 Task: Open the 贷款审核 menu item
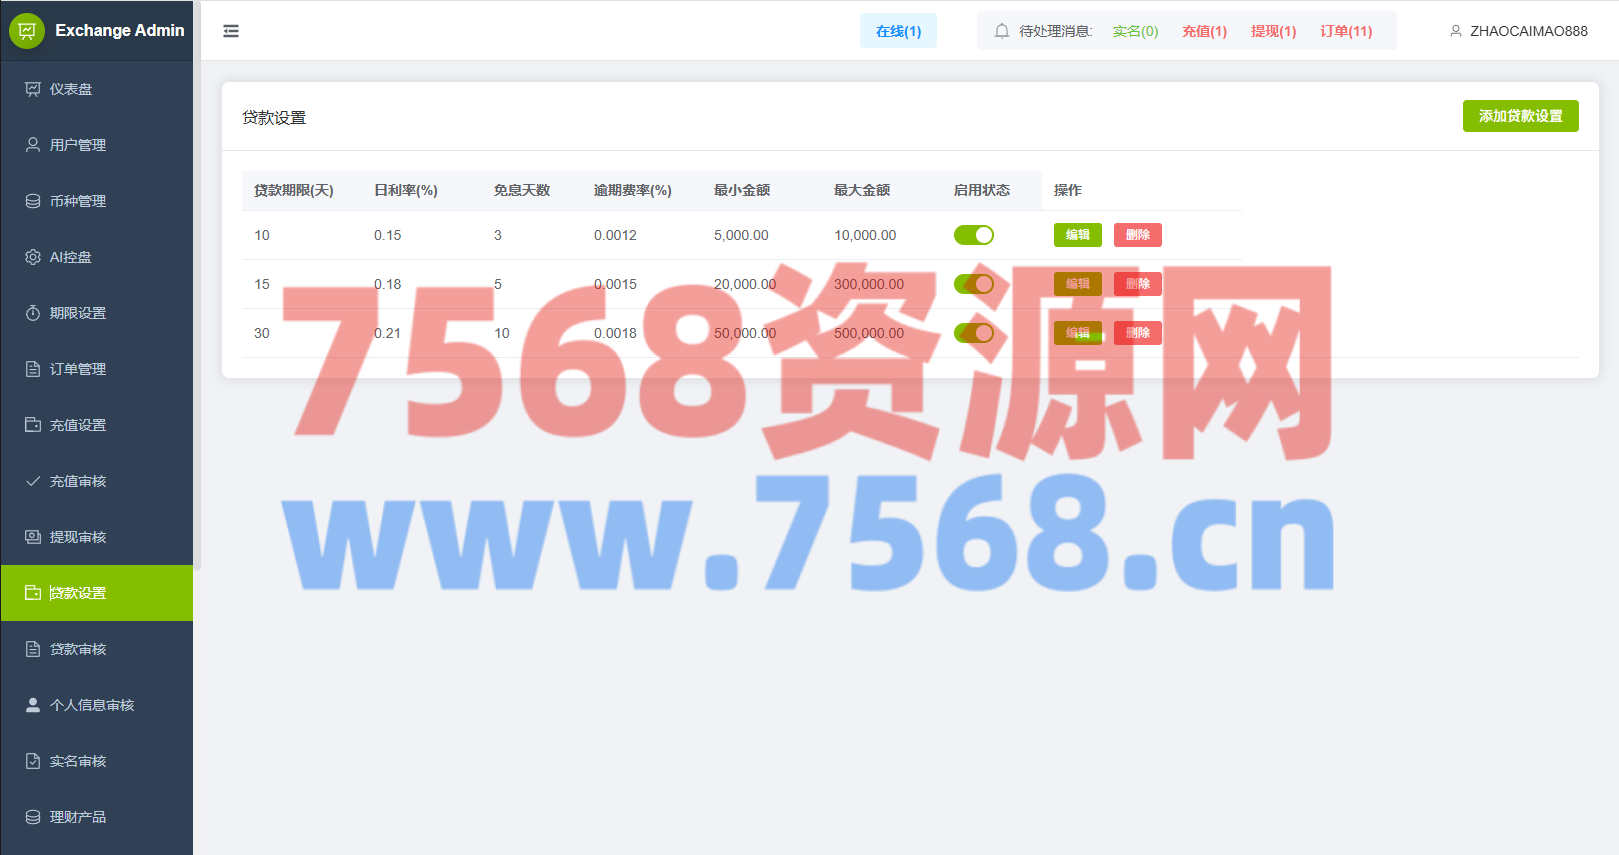(78, 649)
